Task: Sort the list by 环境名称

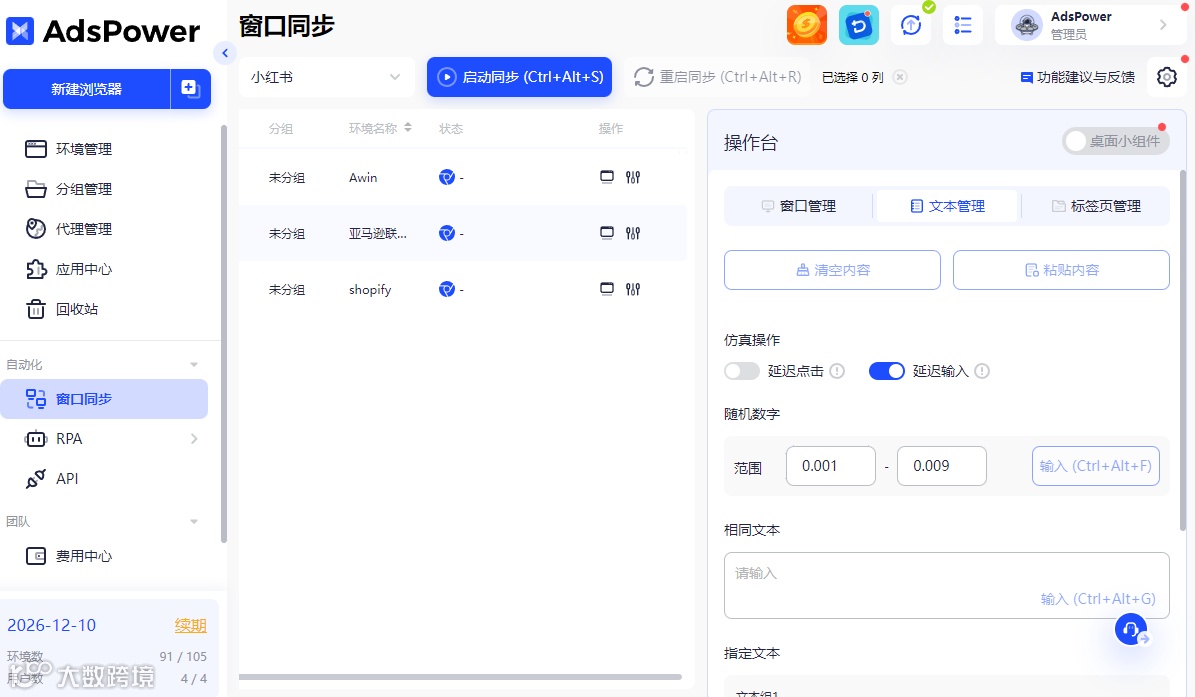Action: tap(408, 128)
